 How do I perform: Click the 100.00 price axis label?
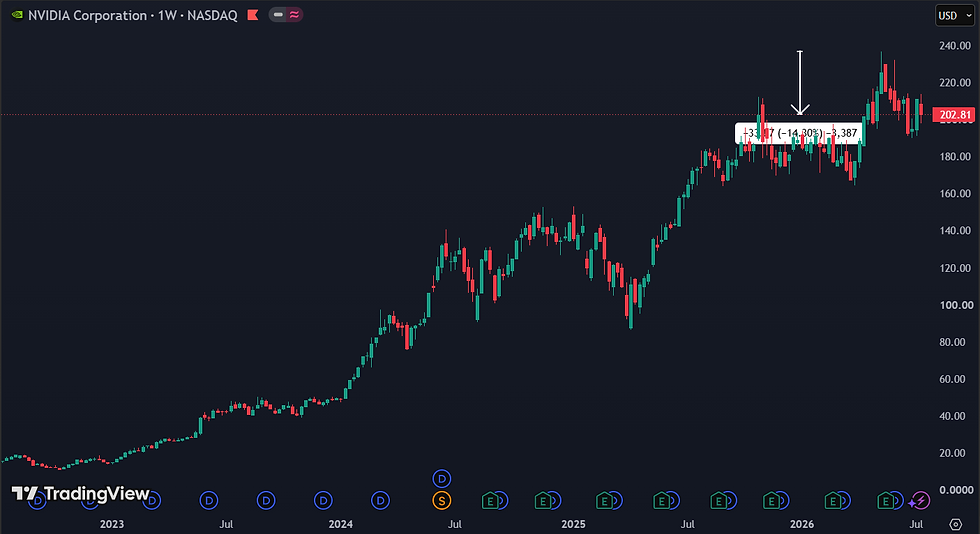tap(955, 305)
